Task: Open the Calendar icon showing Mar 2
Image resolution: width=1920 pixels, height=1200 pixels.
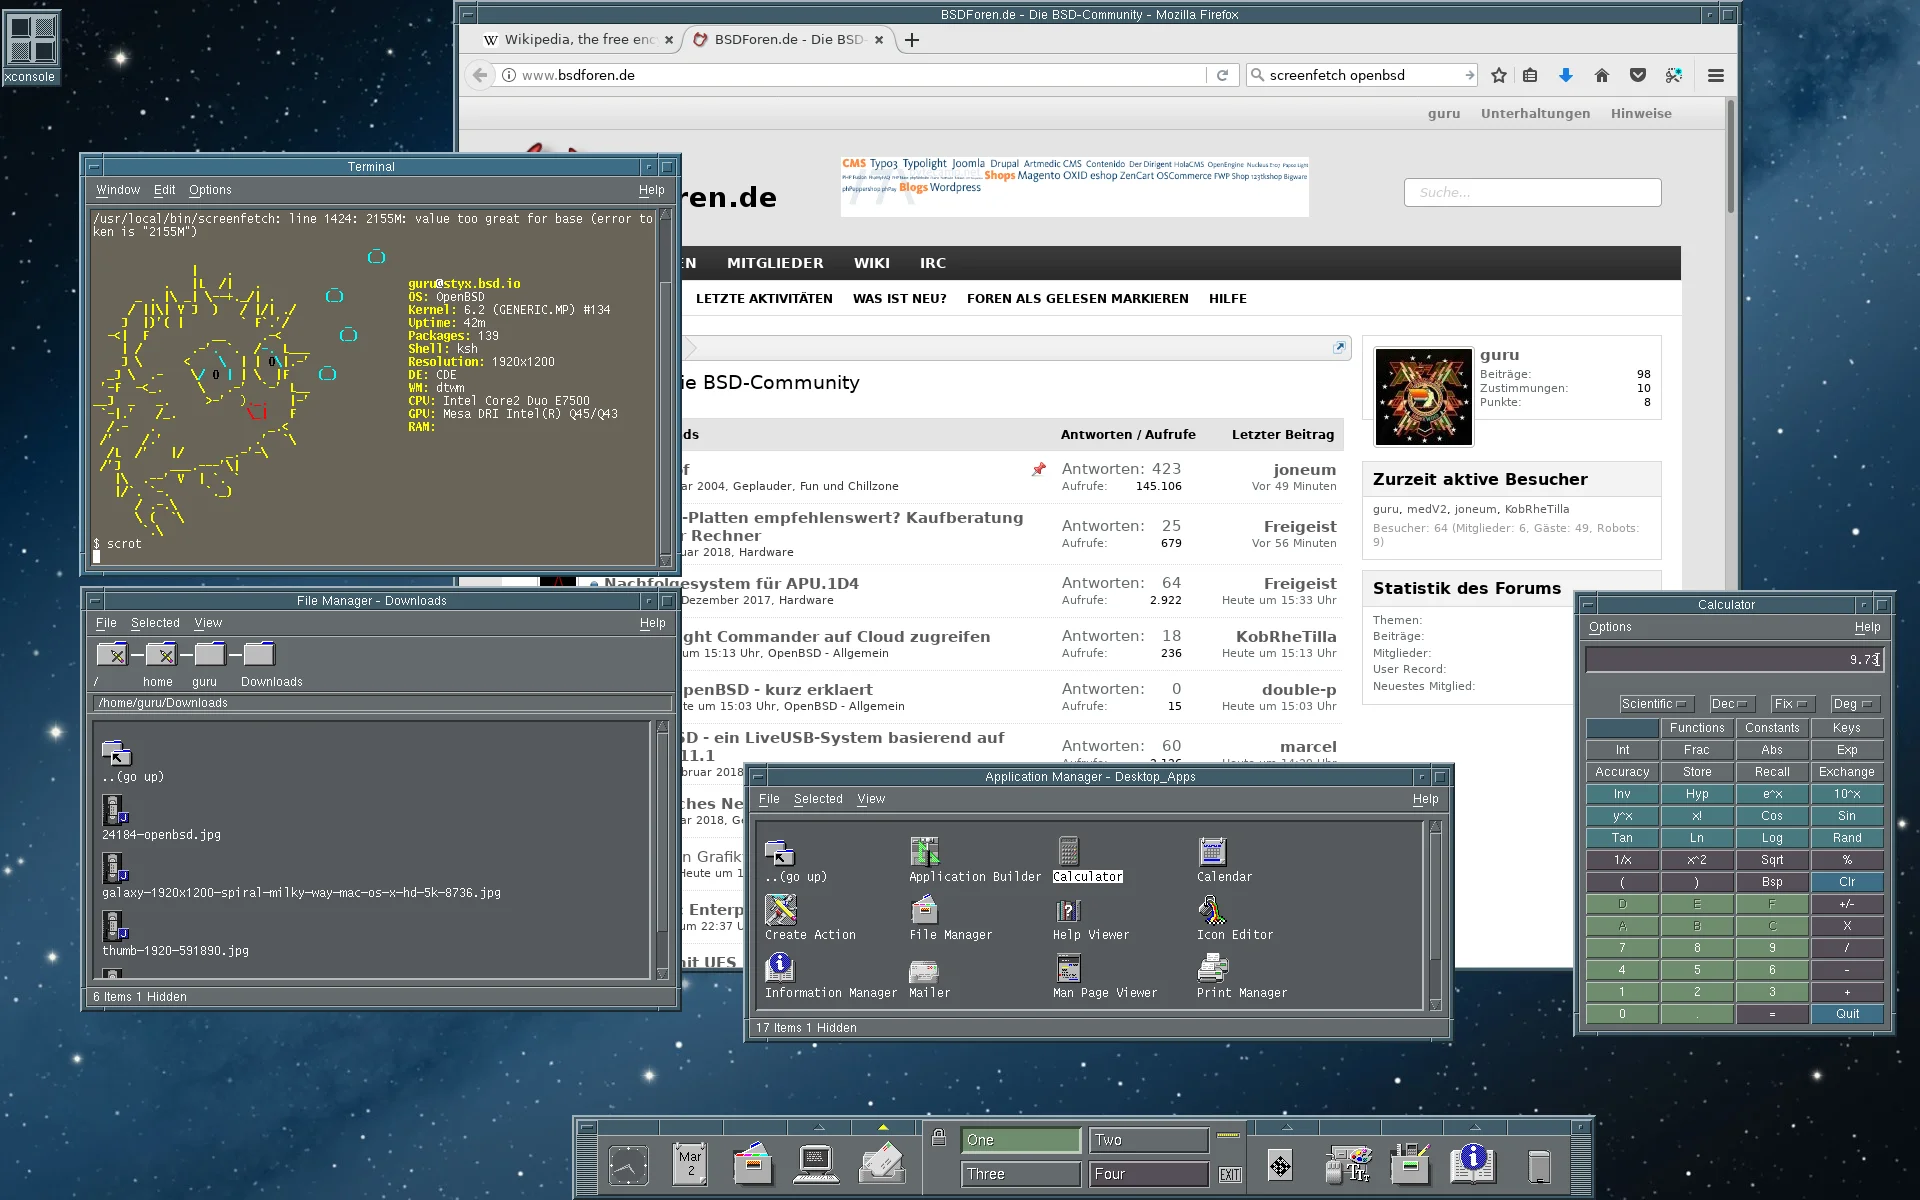Action: [x=690, y=1165]
